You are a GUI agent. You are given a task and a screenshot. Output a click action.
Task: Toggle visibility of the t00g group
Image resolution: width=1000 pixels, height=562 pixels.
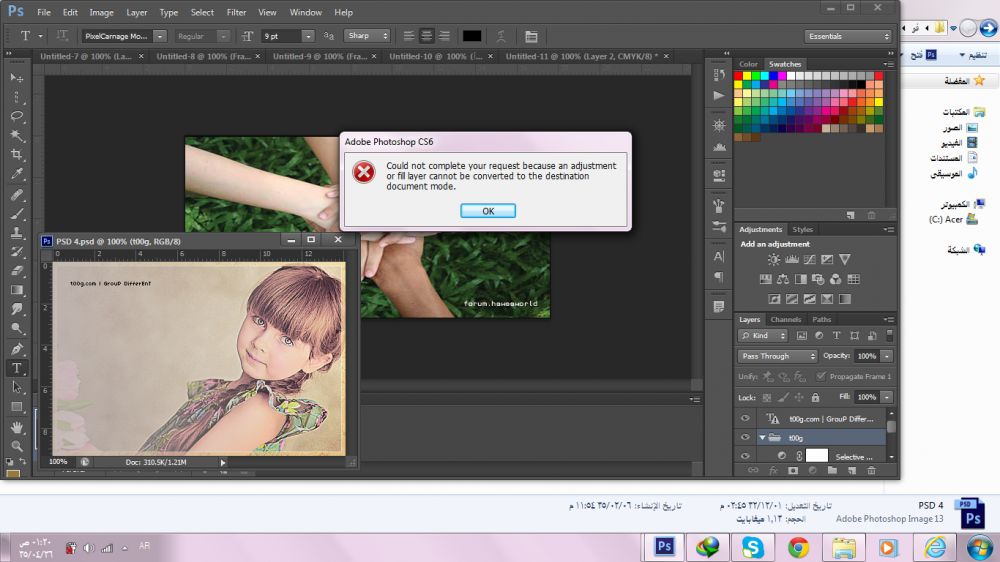(x=744, y=437)
